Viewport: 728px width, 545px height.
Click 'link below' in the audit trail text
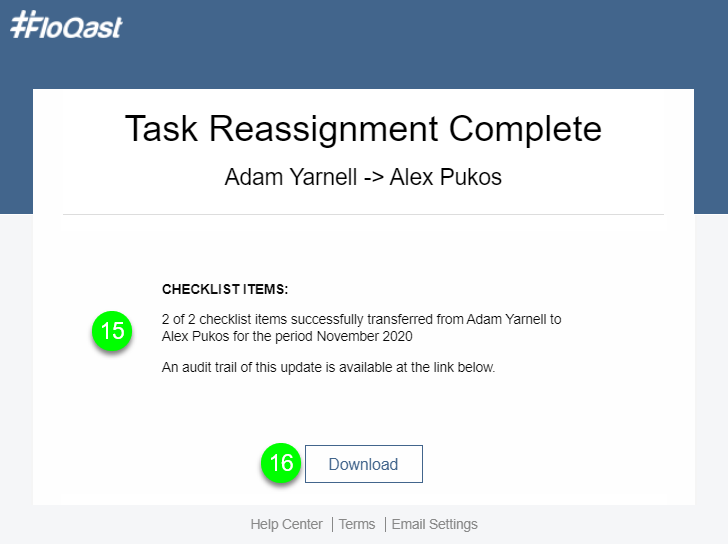tap(461, 367)
